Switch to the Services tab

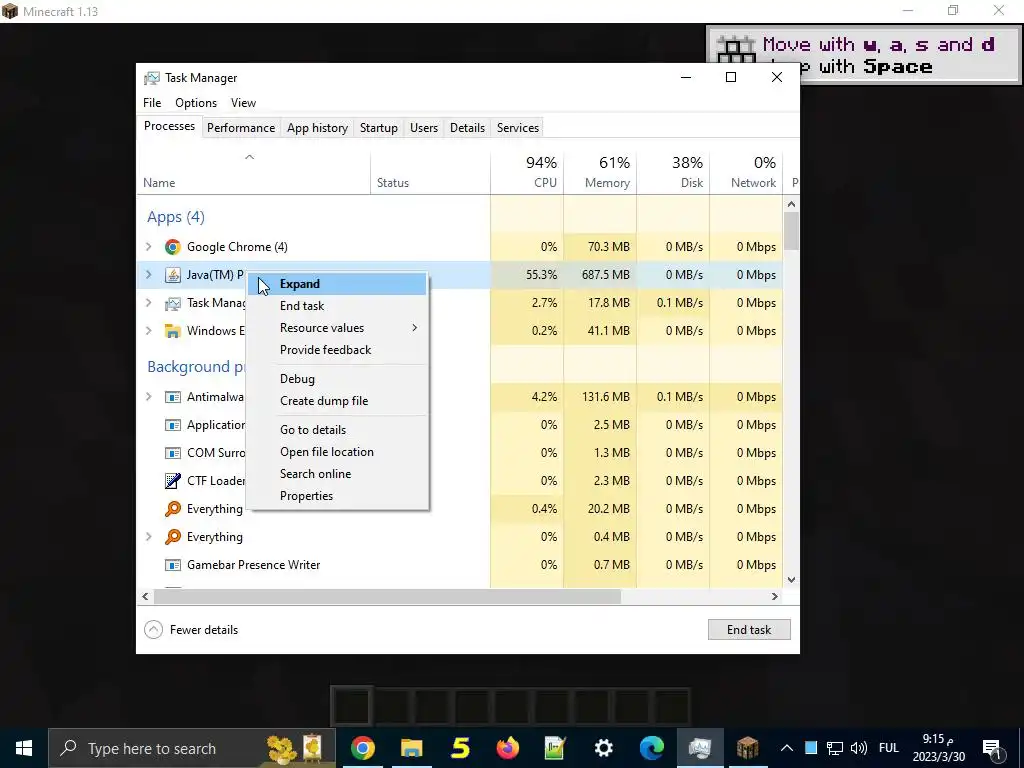[x=518, y=128]
